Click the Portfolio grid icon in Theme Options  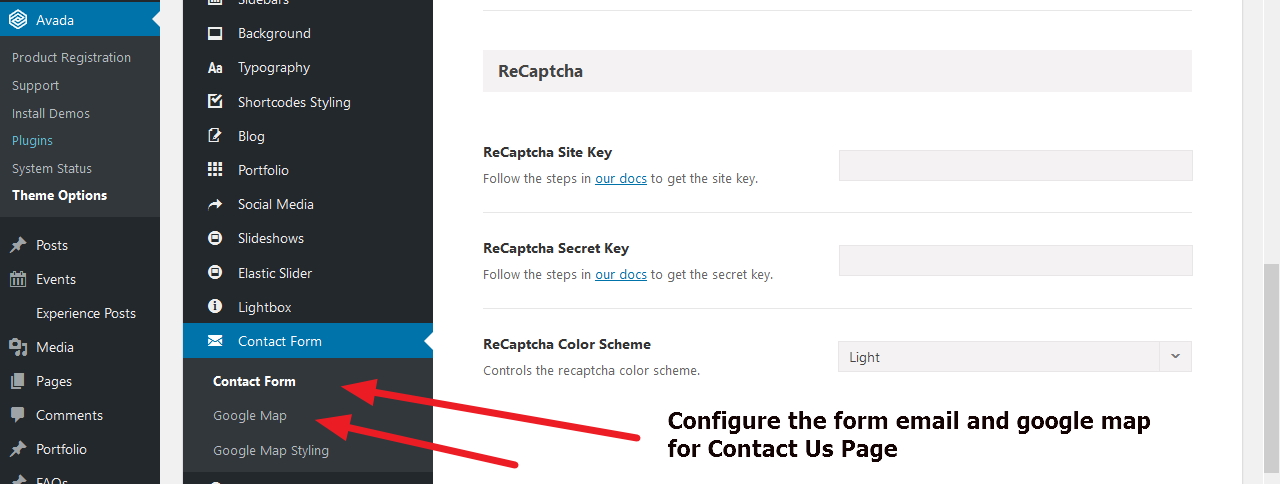click(x=215, y=170)
